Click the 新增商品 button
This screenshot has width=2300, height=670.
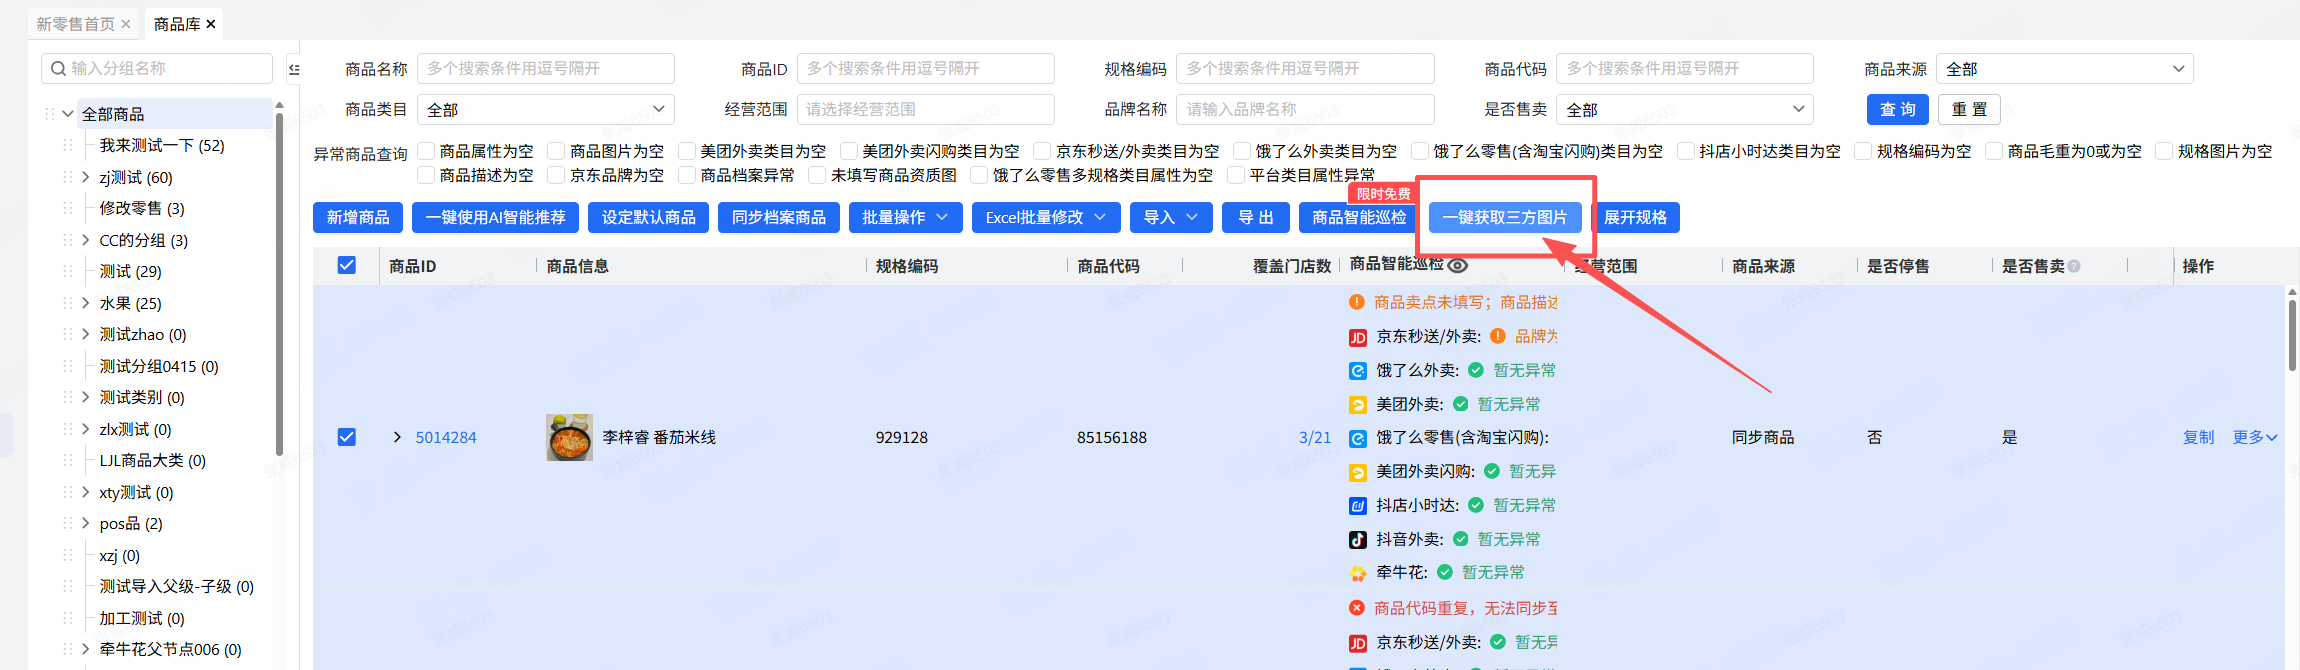(x=358, y=217)
